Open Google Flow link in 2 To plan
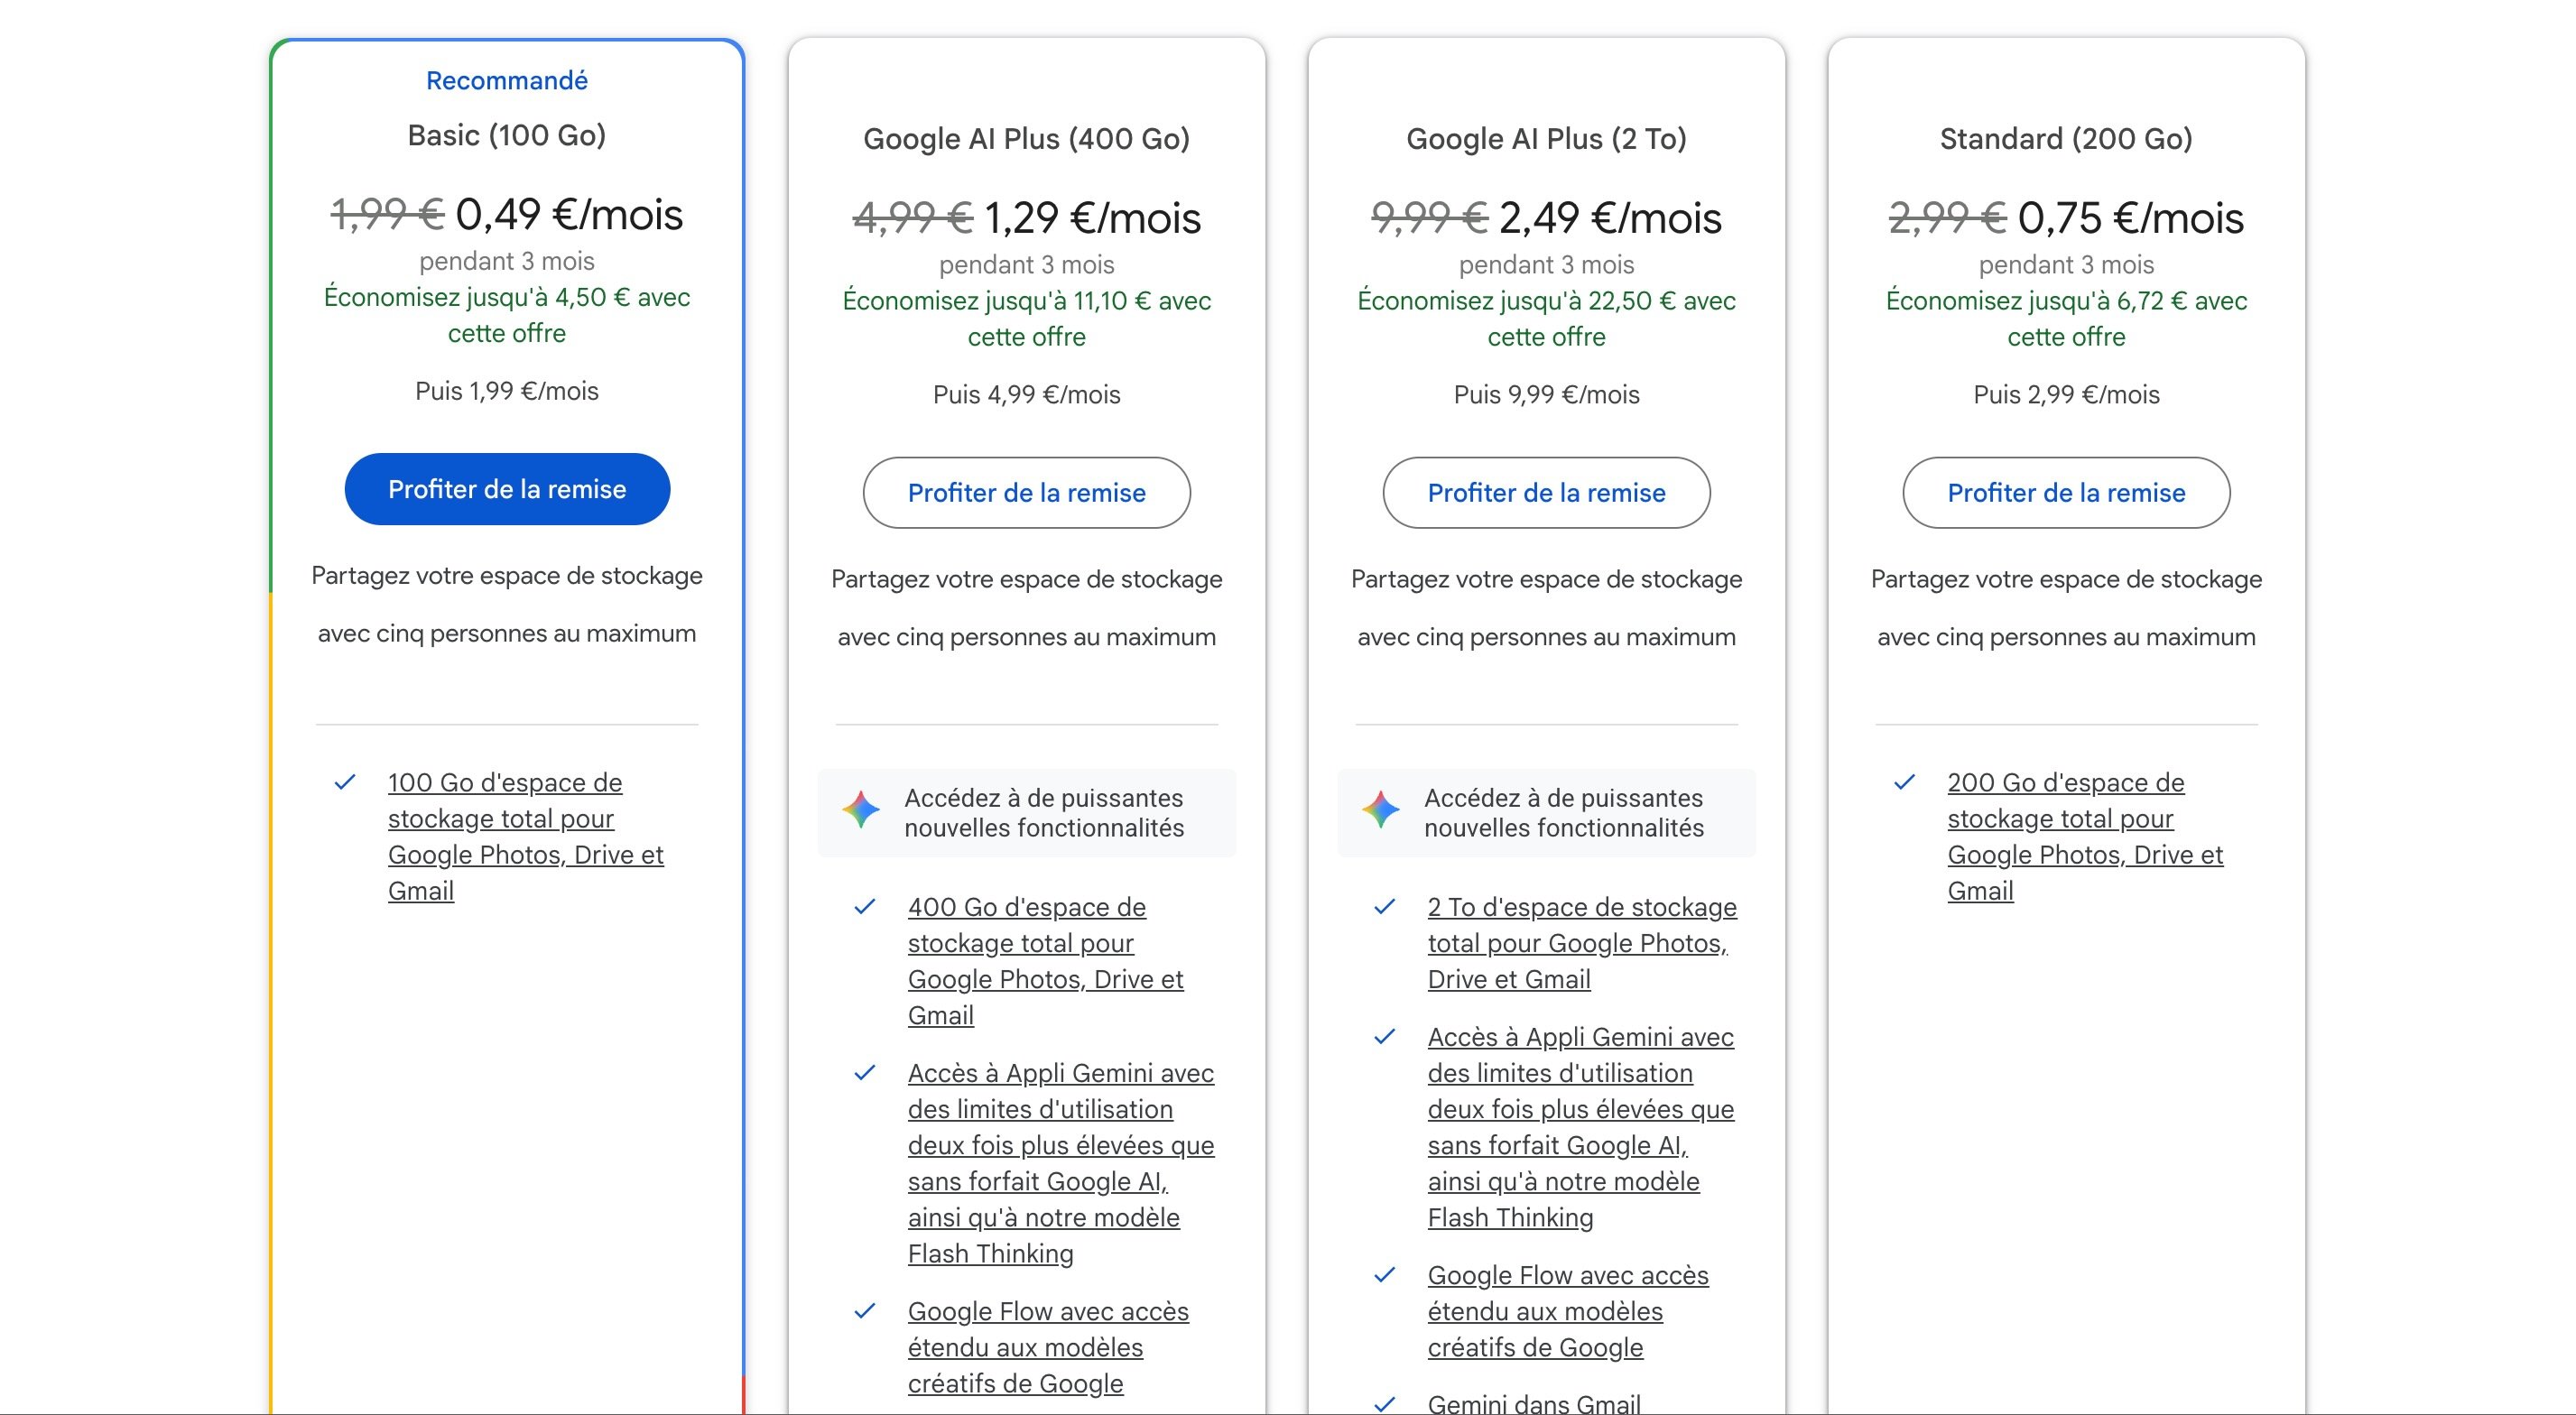This screenshot has height=1415, width=2576. [1568, 1311]
